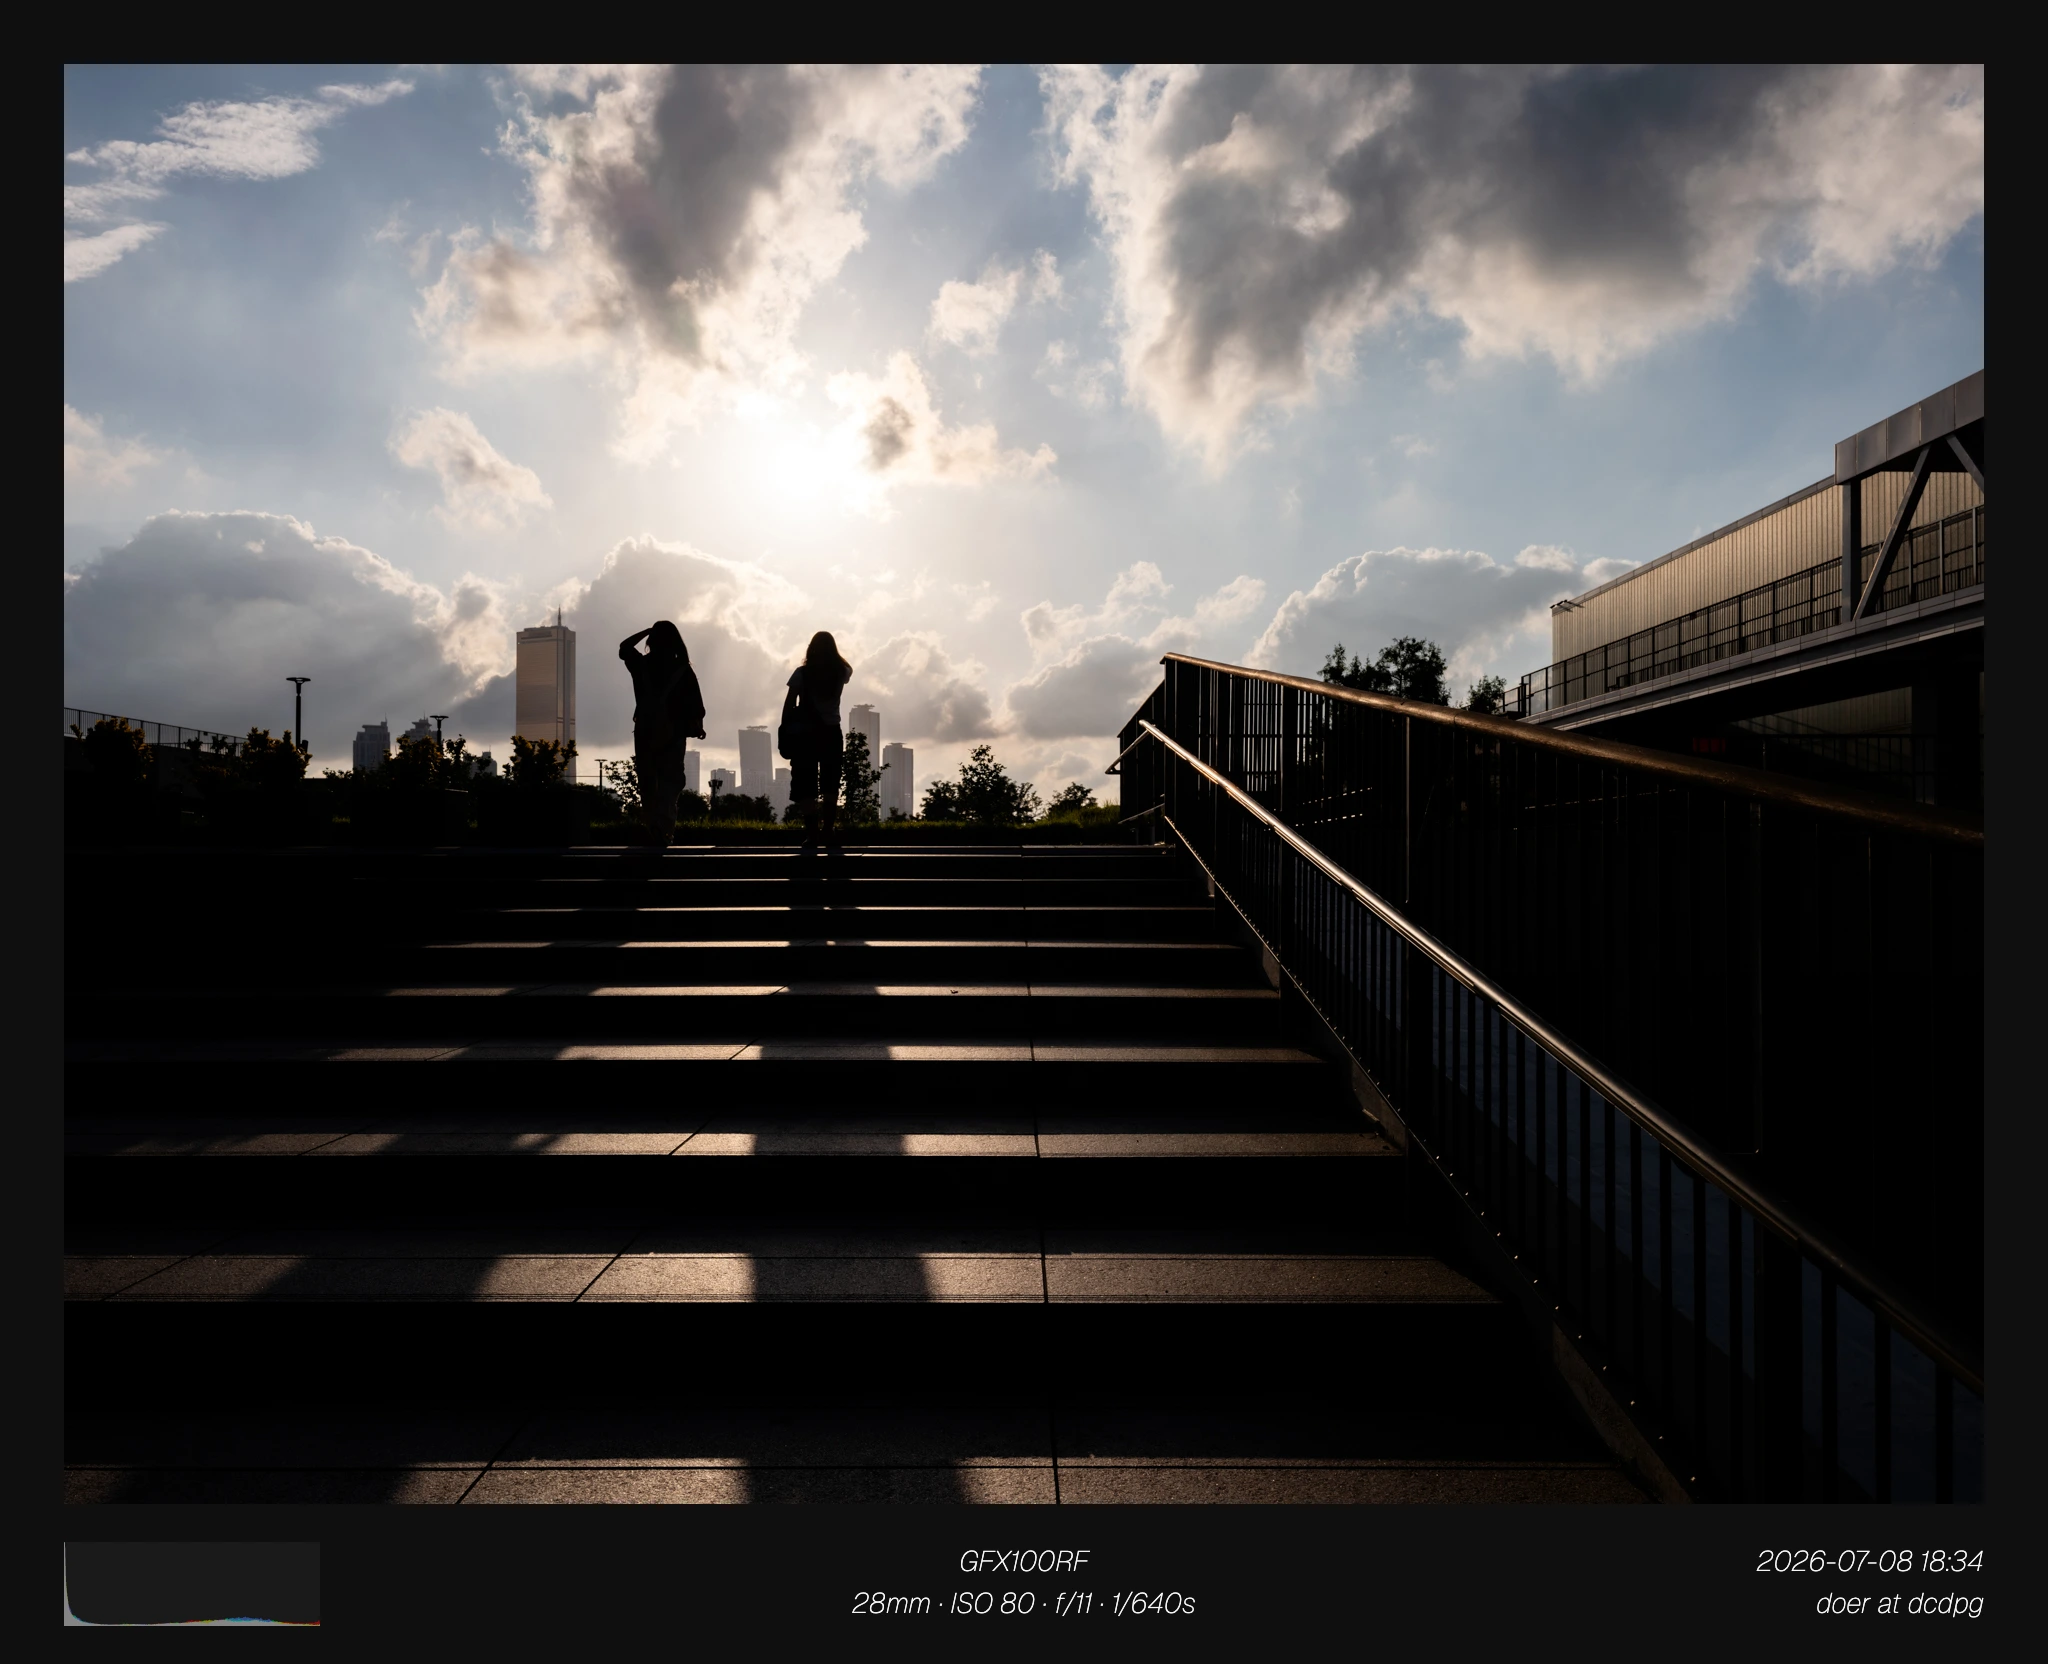Click the 2026-07-08 18:34 timestamp

(x=1869, y=1560)
